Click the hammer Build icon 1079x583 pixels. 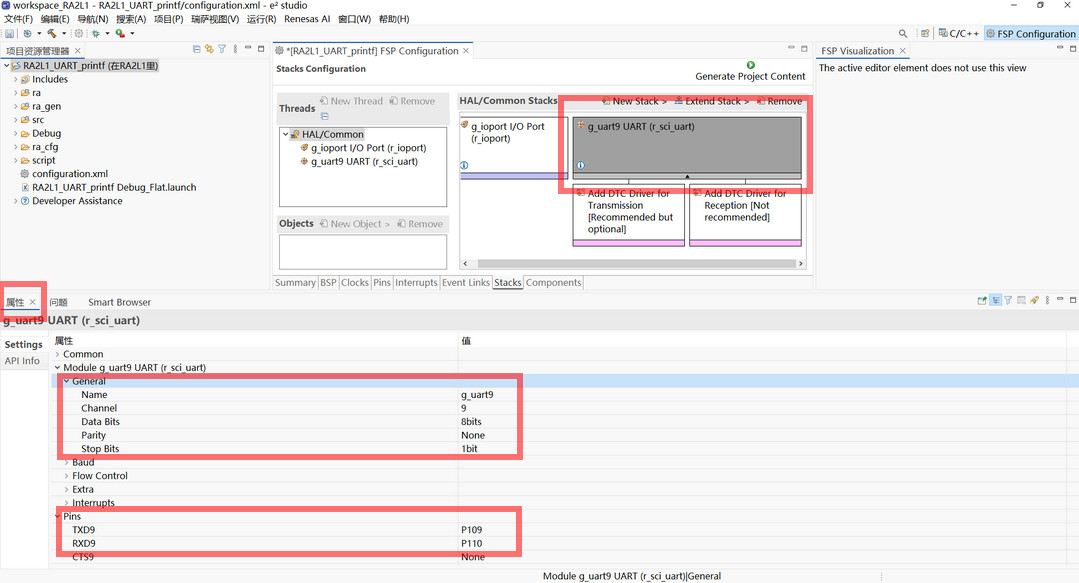52,33
